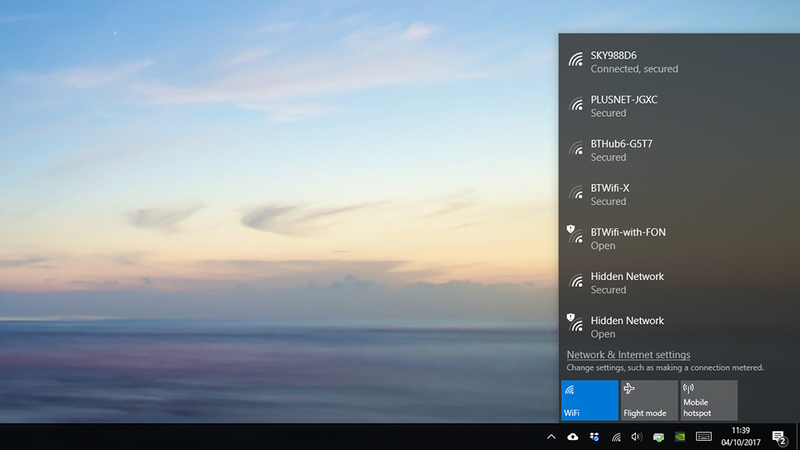800x450 pixels.
Task: Open the volume speaker tray icon
Action: 636,437
